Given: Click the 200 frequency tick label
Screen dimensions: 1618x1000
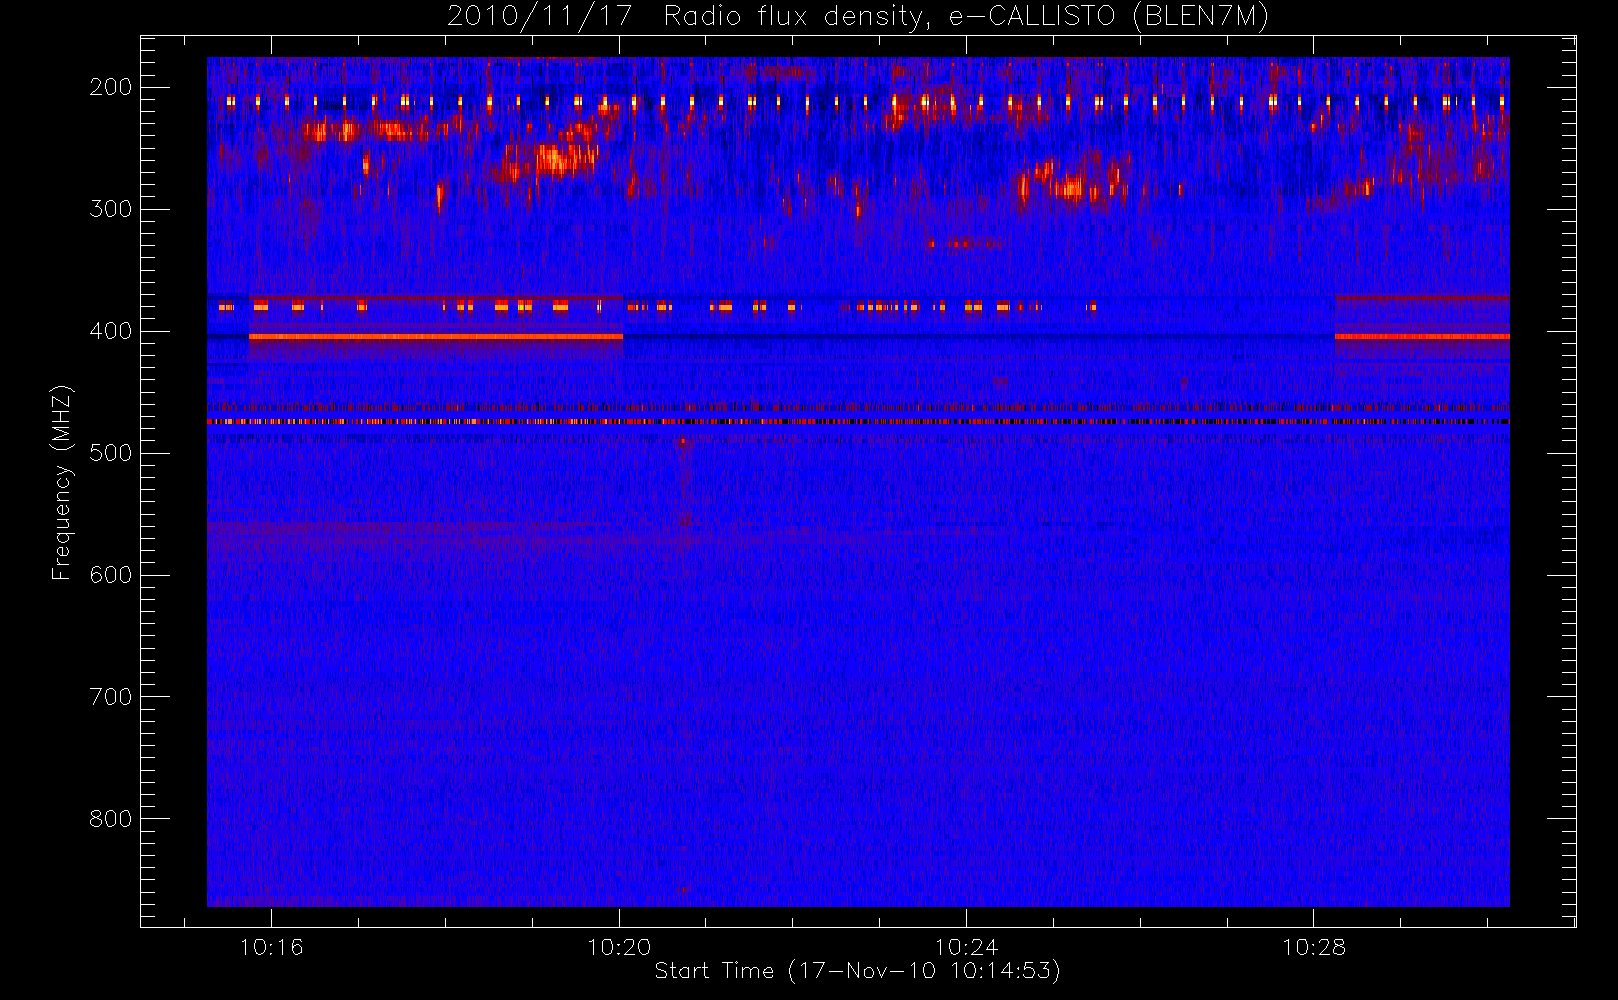Looking at the screenshot, I should 111,87.
